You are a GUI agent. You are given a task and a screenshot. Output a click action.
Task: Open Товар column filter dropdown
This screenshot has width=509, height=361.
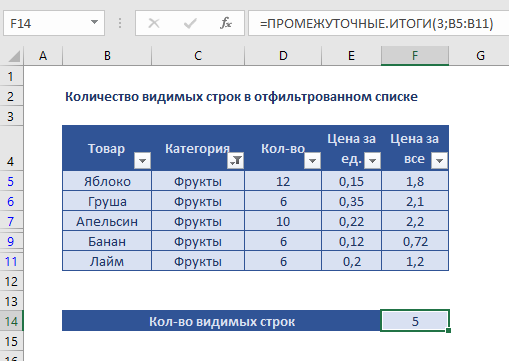point(142,161)
